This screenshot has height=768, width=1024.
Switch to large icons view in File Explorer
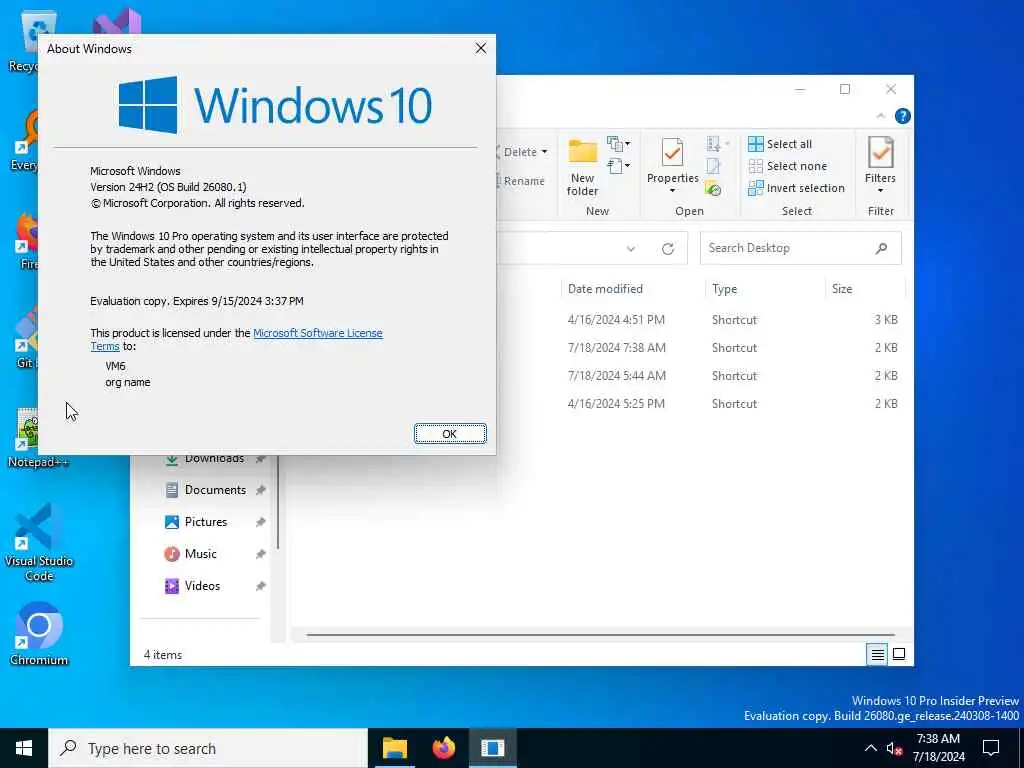pos(899,654)
